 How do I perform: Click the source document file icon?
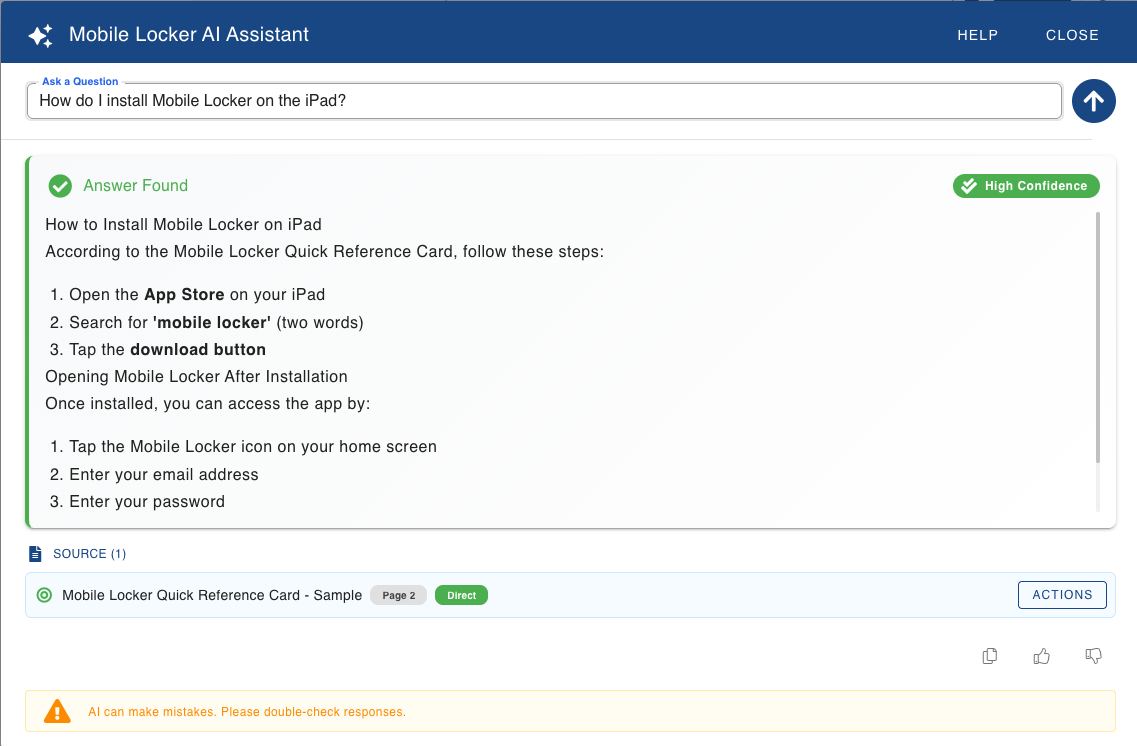pyautogui.click(x=35, y=554)
